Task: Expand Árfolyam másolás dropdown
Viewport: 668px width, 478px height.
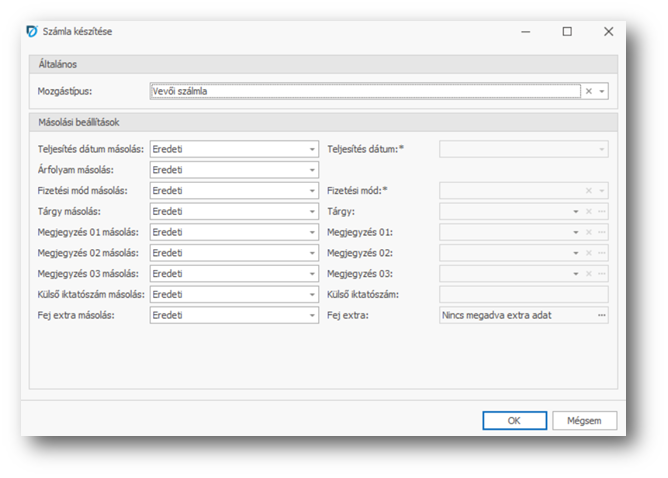Action: pyautogui.click(x=312, y=170)
